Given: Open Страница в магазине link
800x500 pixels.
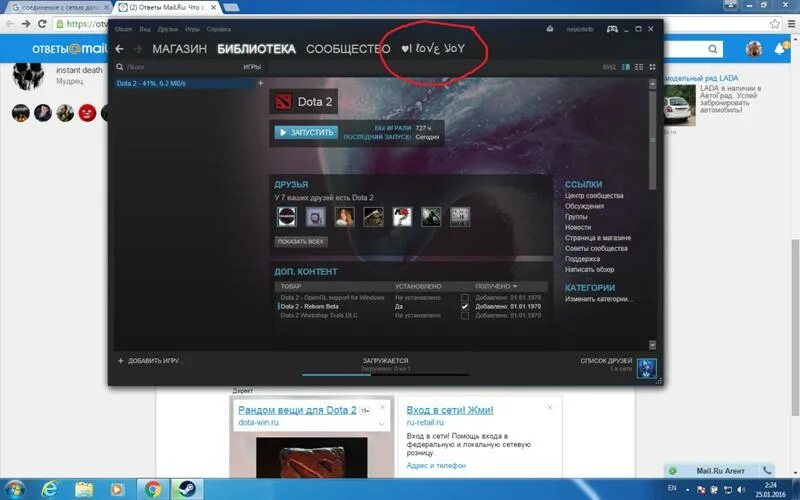Looking at the screenshot, I should click(x=597, y=238).
